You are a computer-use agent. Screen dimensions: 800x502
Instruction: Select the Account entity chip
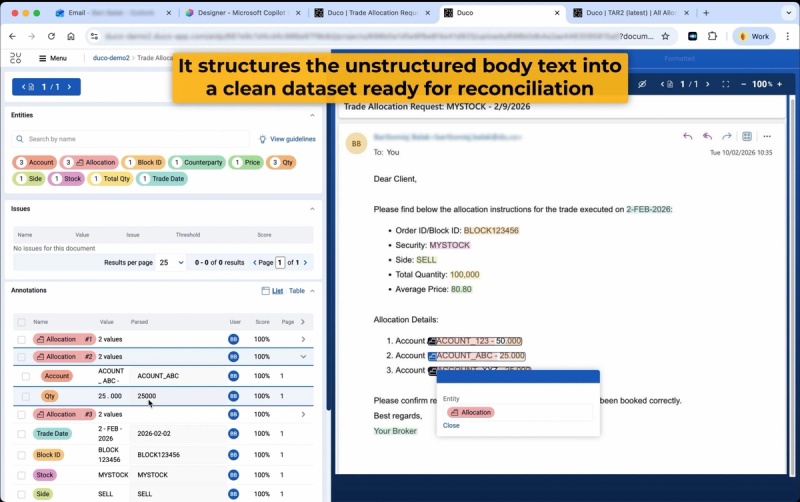(x=34, y=162)
